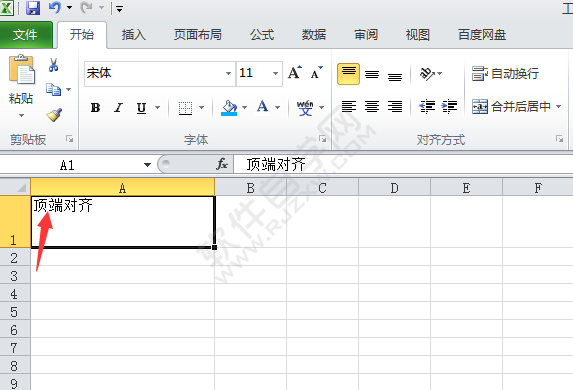Click the 合并后居中 button
Image resolution: width=573 pixels, height=390 pixels.
tap(511, 107)
